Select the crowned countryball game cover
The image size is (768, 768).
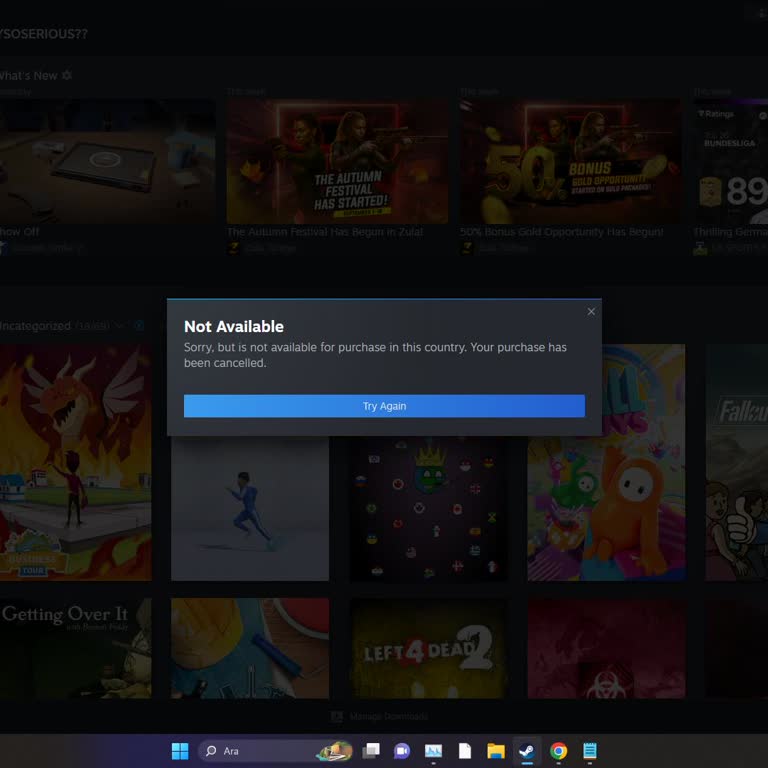pyautogui.click(x=428, y=508)
